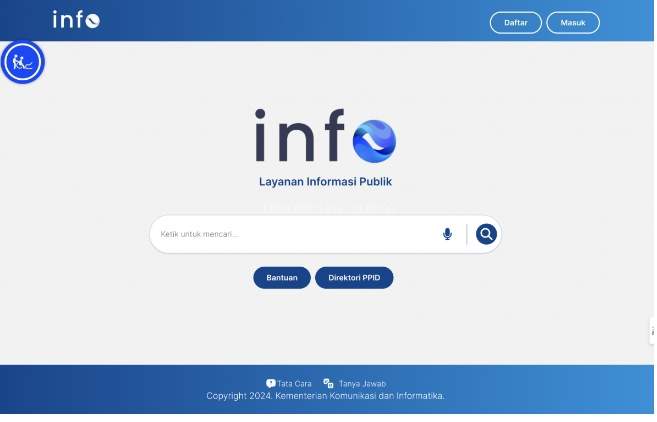Follow the Tata Cara footer link

pos(295,383)
